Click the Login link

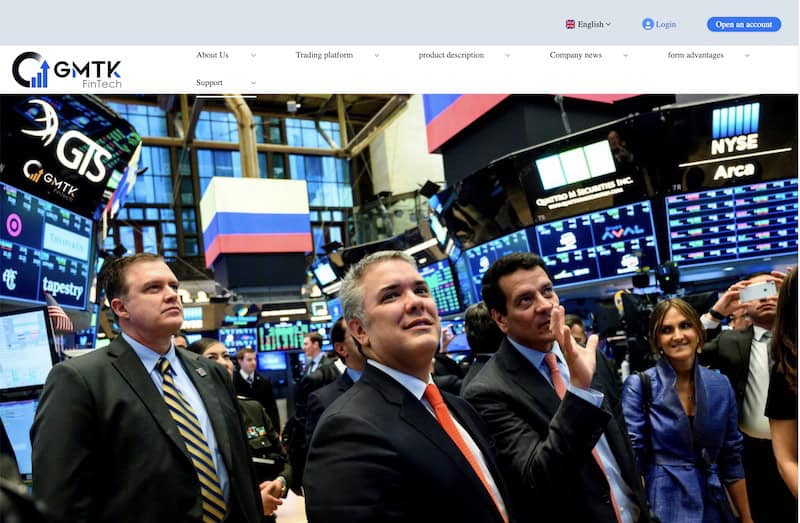pos(666,24)
